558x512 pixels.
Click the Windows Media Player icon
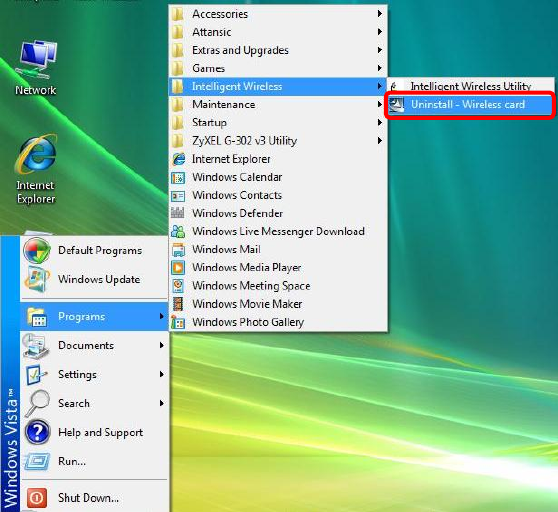pyautogui.click(x=178, y=268)
